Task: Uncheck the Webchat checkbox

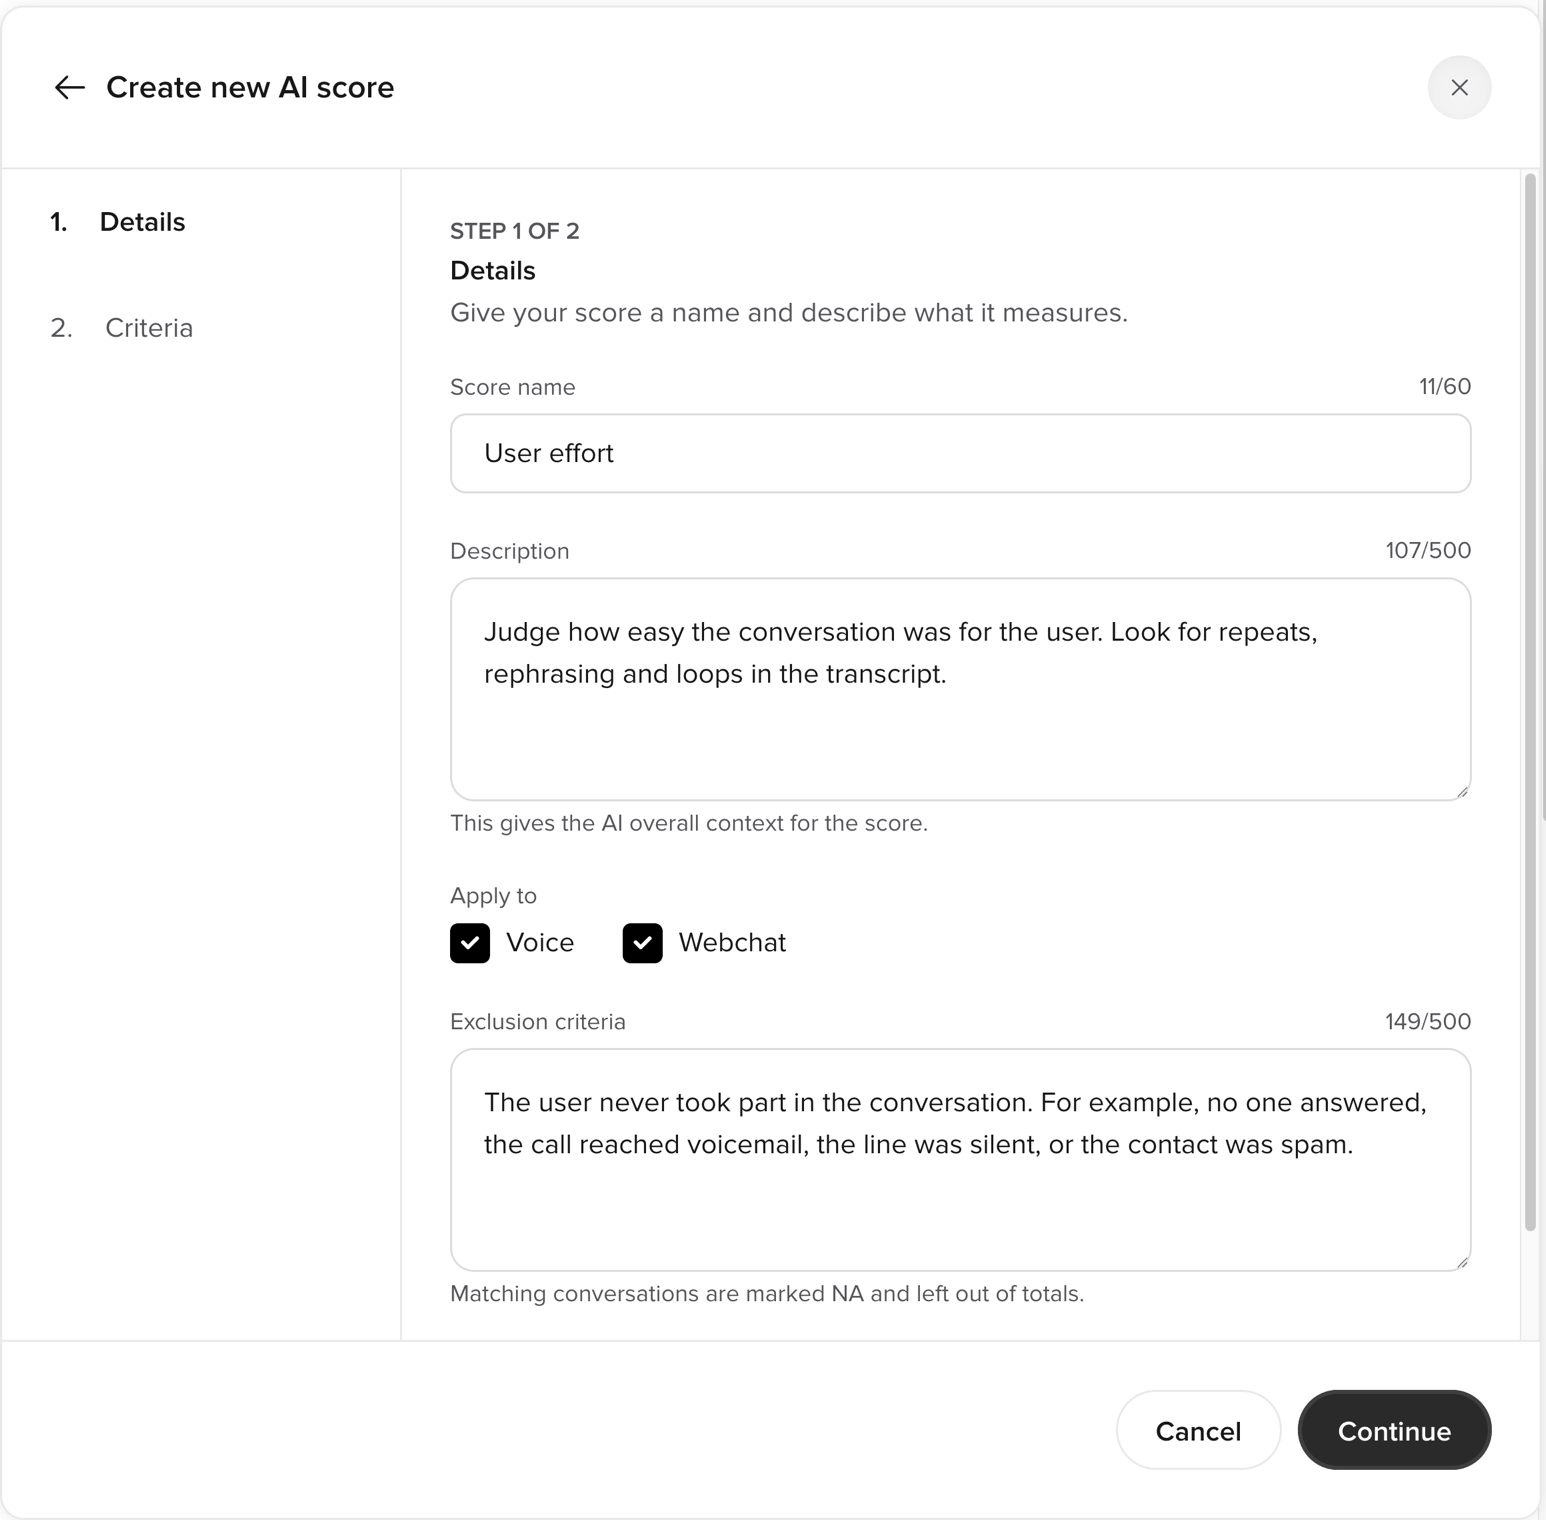Action: [x=642, y=943]
